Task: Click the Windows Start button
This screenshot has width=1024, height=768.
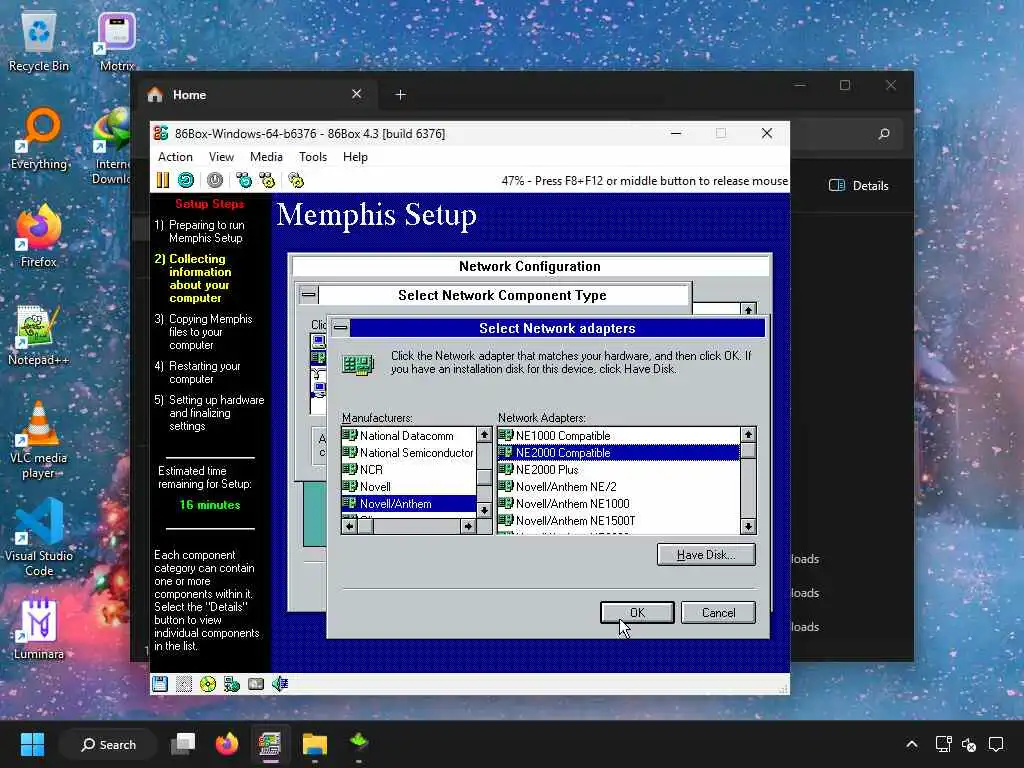Action: [32, 744]
